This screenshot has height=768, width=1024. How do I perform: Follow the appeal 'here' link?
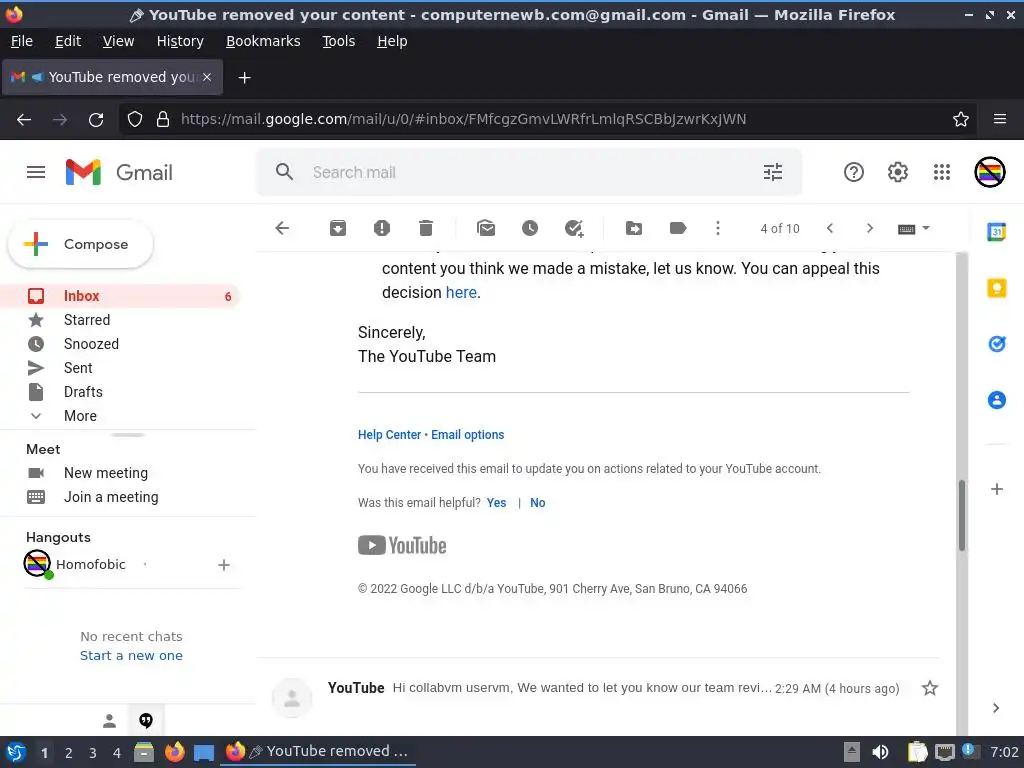[x=461, y=293]
